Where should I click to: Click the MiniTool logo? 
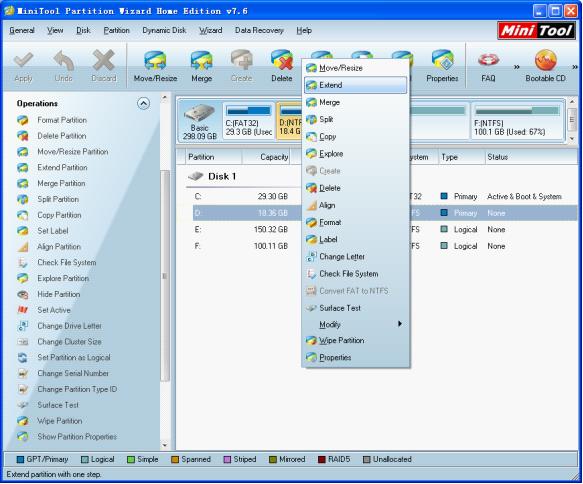point(536,30)
